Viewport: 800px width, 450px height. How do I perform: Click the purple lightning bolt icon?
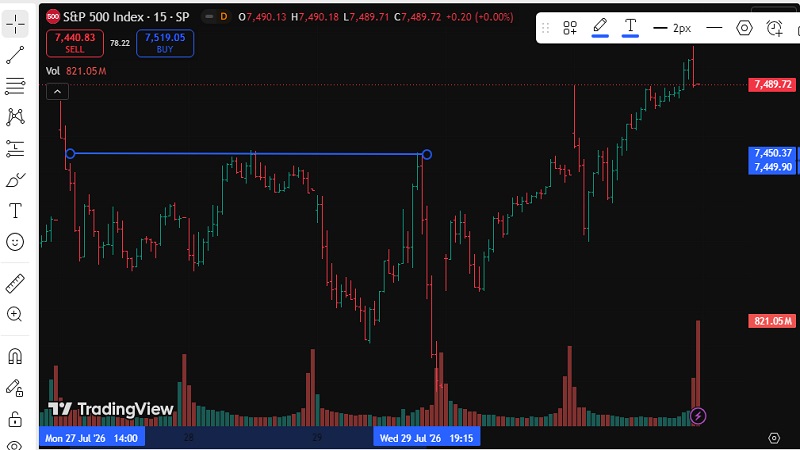point(698,416)
